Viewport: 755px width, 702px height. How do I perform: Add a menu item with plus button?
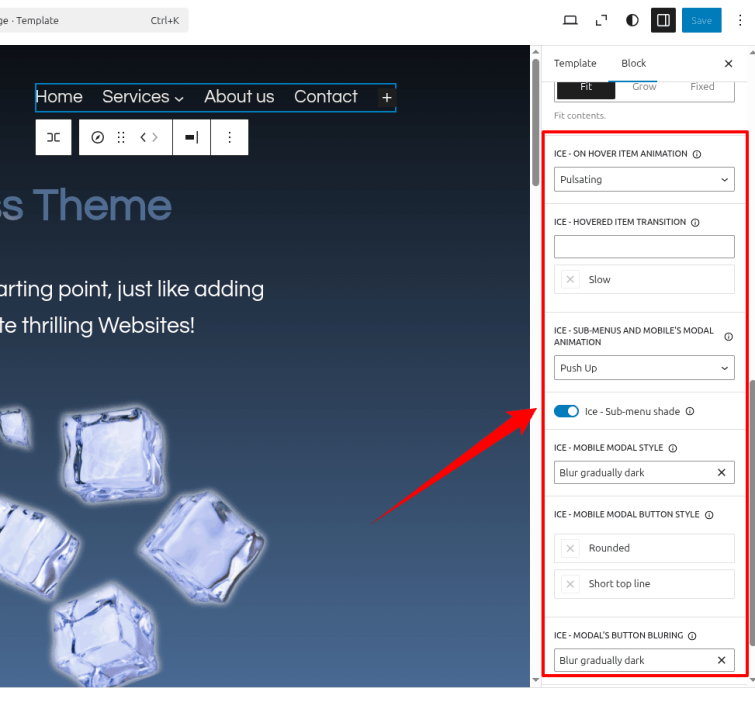point(387,98)
